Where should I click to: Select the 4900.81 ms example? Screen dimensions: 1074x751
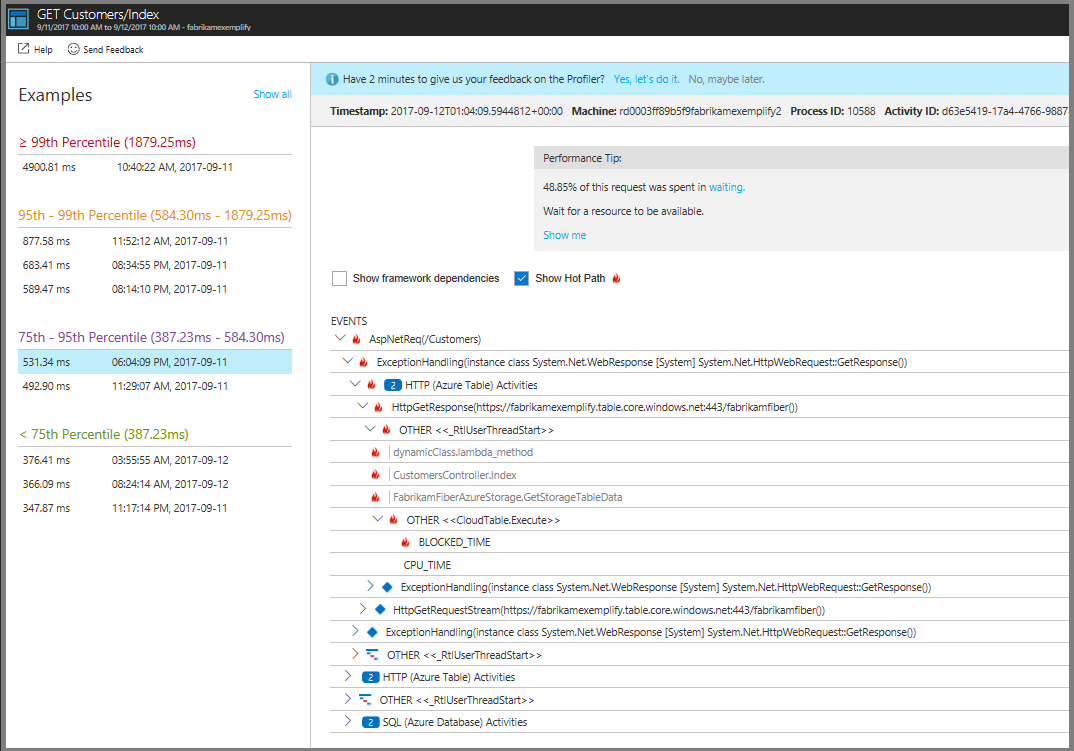(155, 167)
